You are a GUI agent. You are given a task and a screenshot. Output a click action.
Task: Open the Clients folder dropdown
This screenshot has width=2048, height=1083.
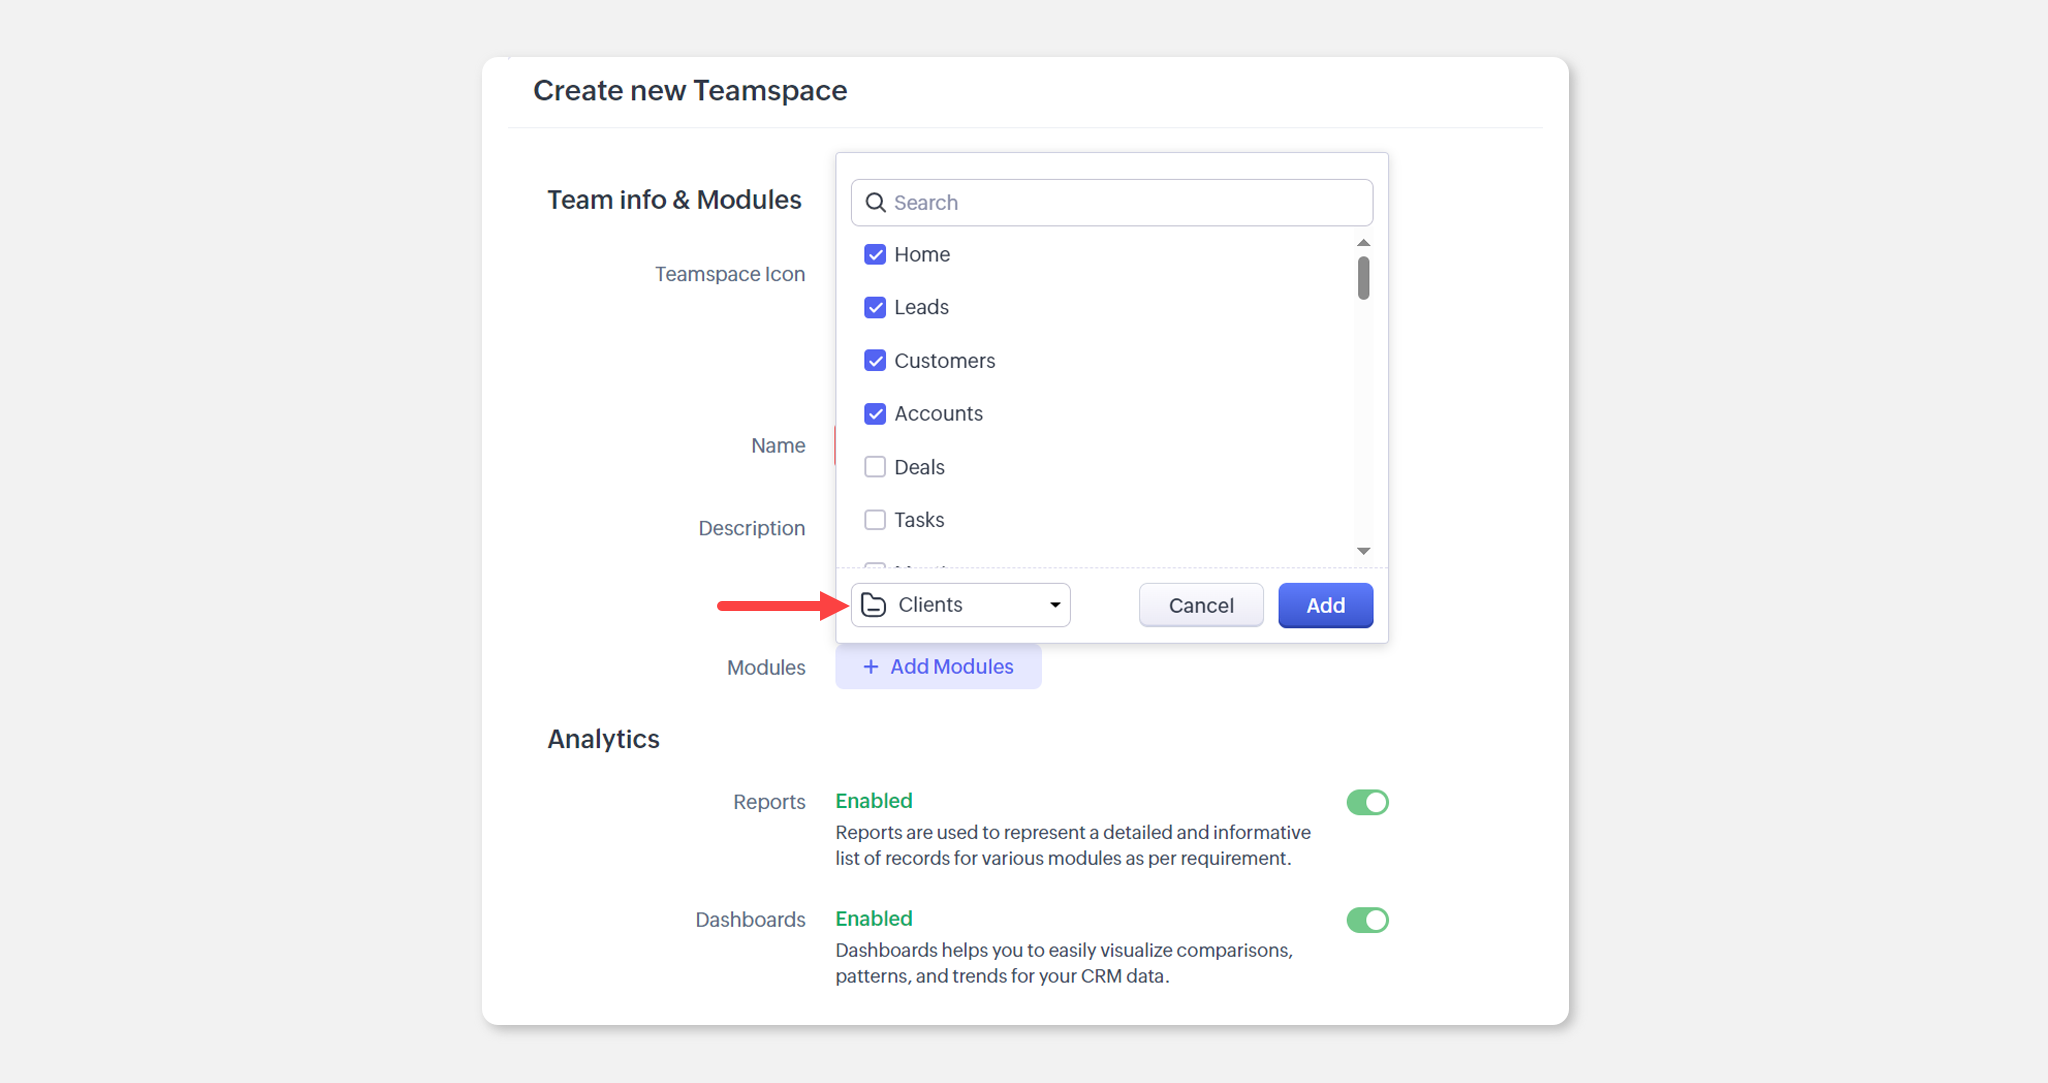click(959, 605)
